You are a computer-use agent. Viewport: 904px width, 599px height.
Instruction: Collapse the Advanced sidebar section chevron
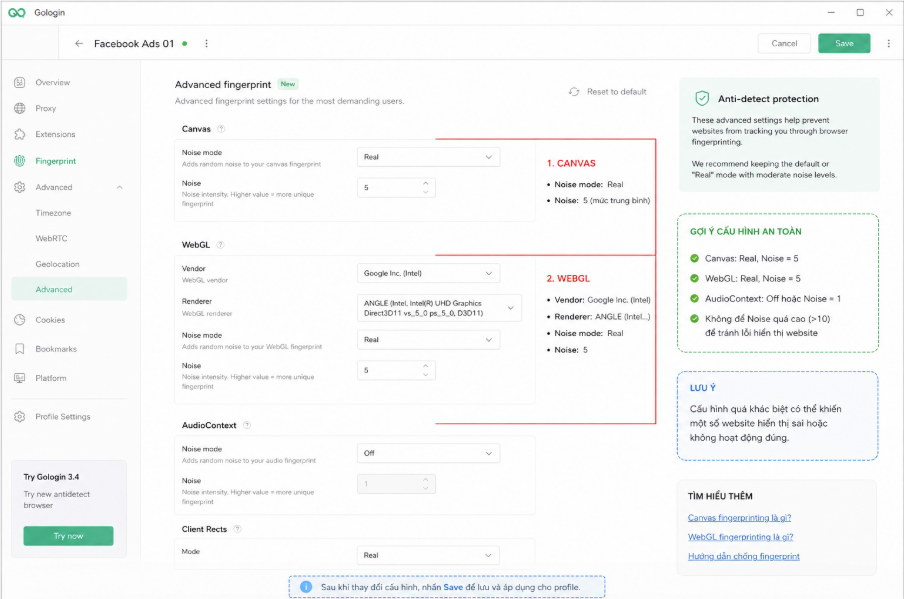click(x=119, y=187)
